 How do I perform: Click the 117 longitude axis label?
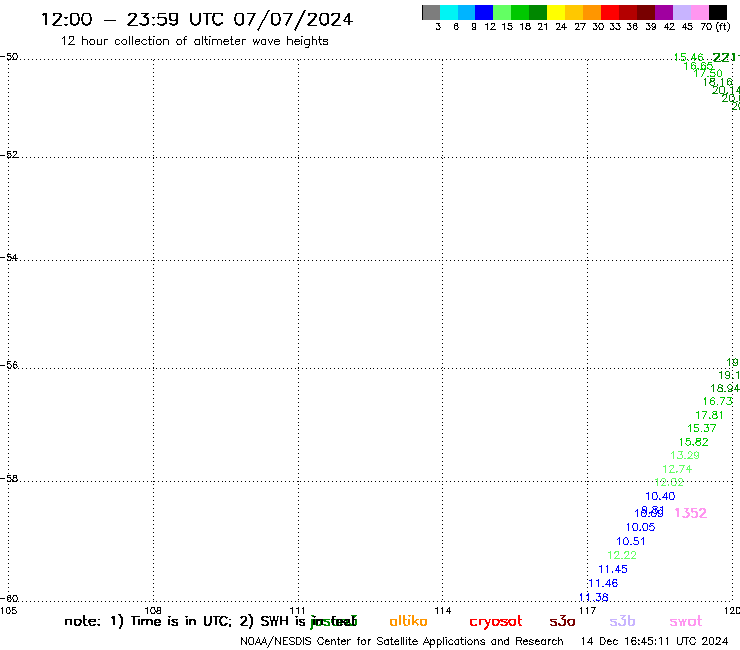click(587, 611)
